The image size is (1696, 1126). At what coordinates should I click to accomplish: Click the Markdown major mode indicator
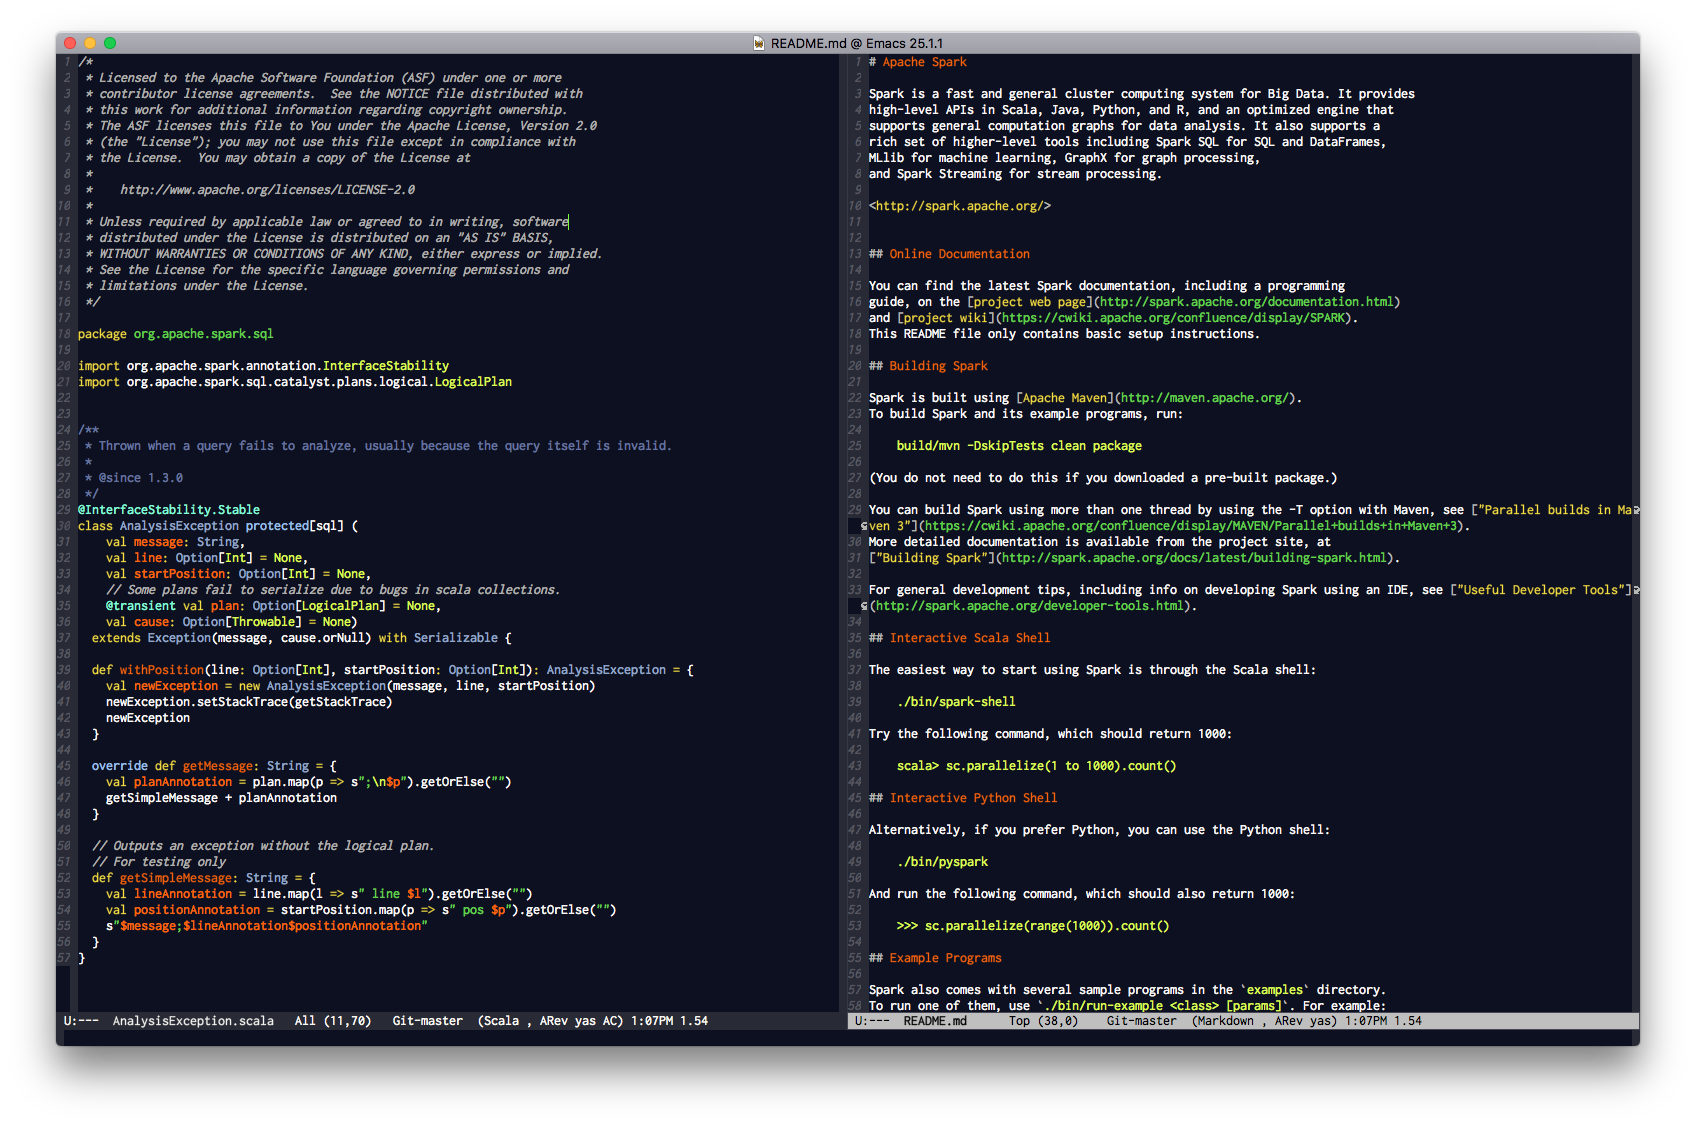1226,1021
